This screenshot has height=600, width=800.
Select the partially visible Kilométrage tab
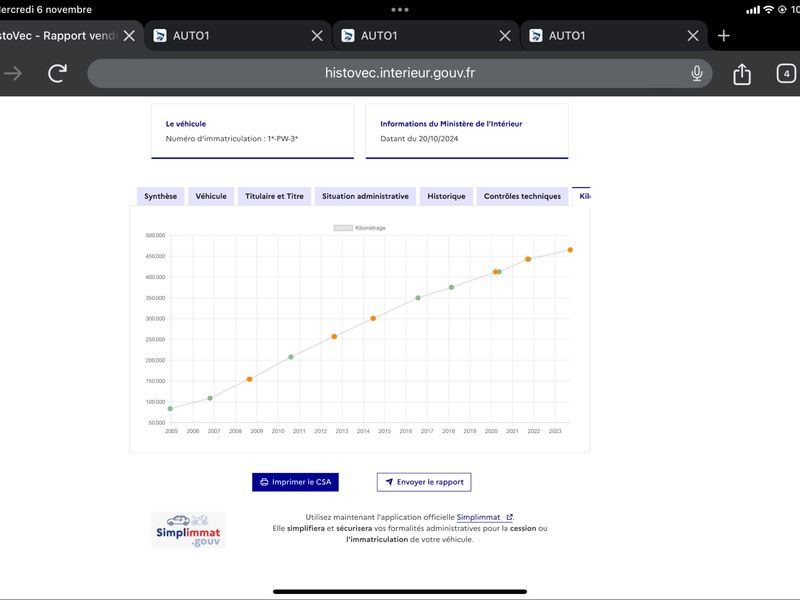pos(582,196)
